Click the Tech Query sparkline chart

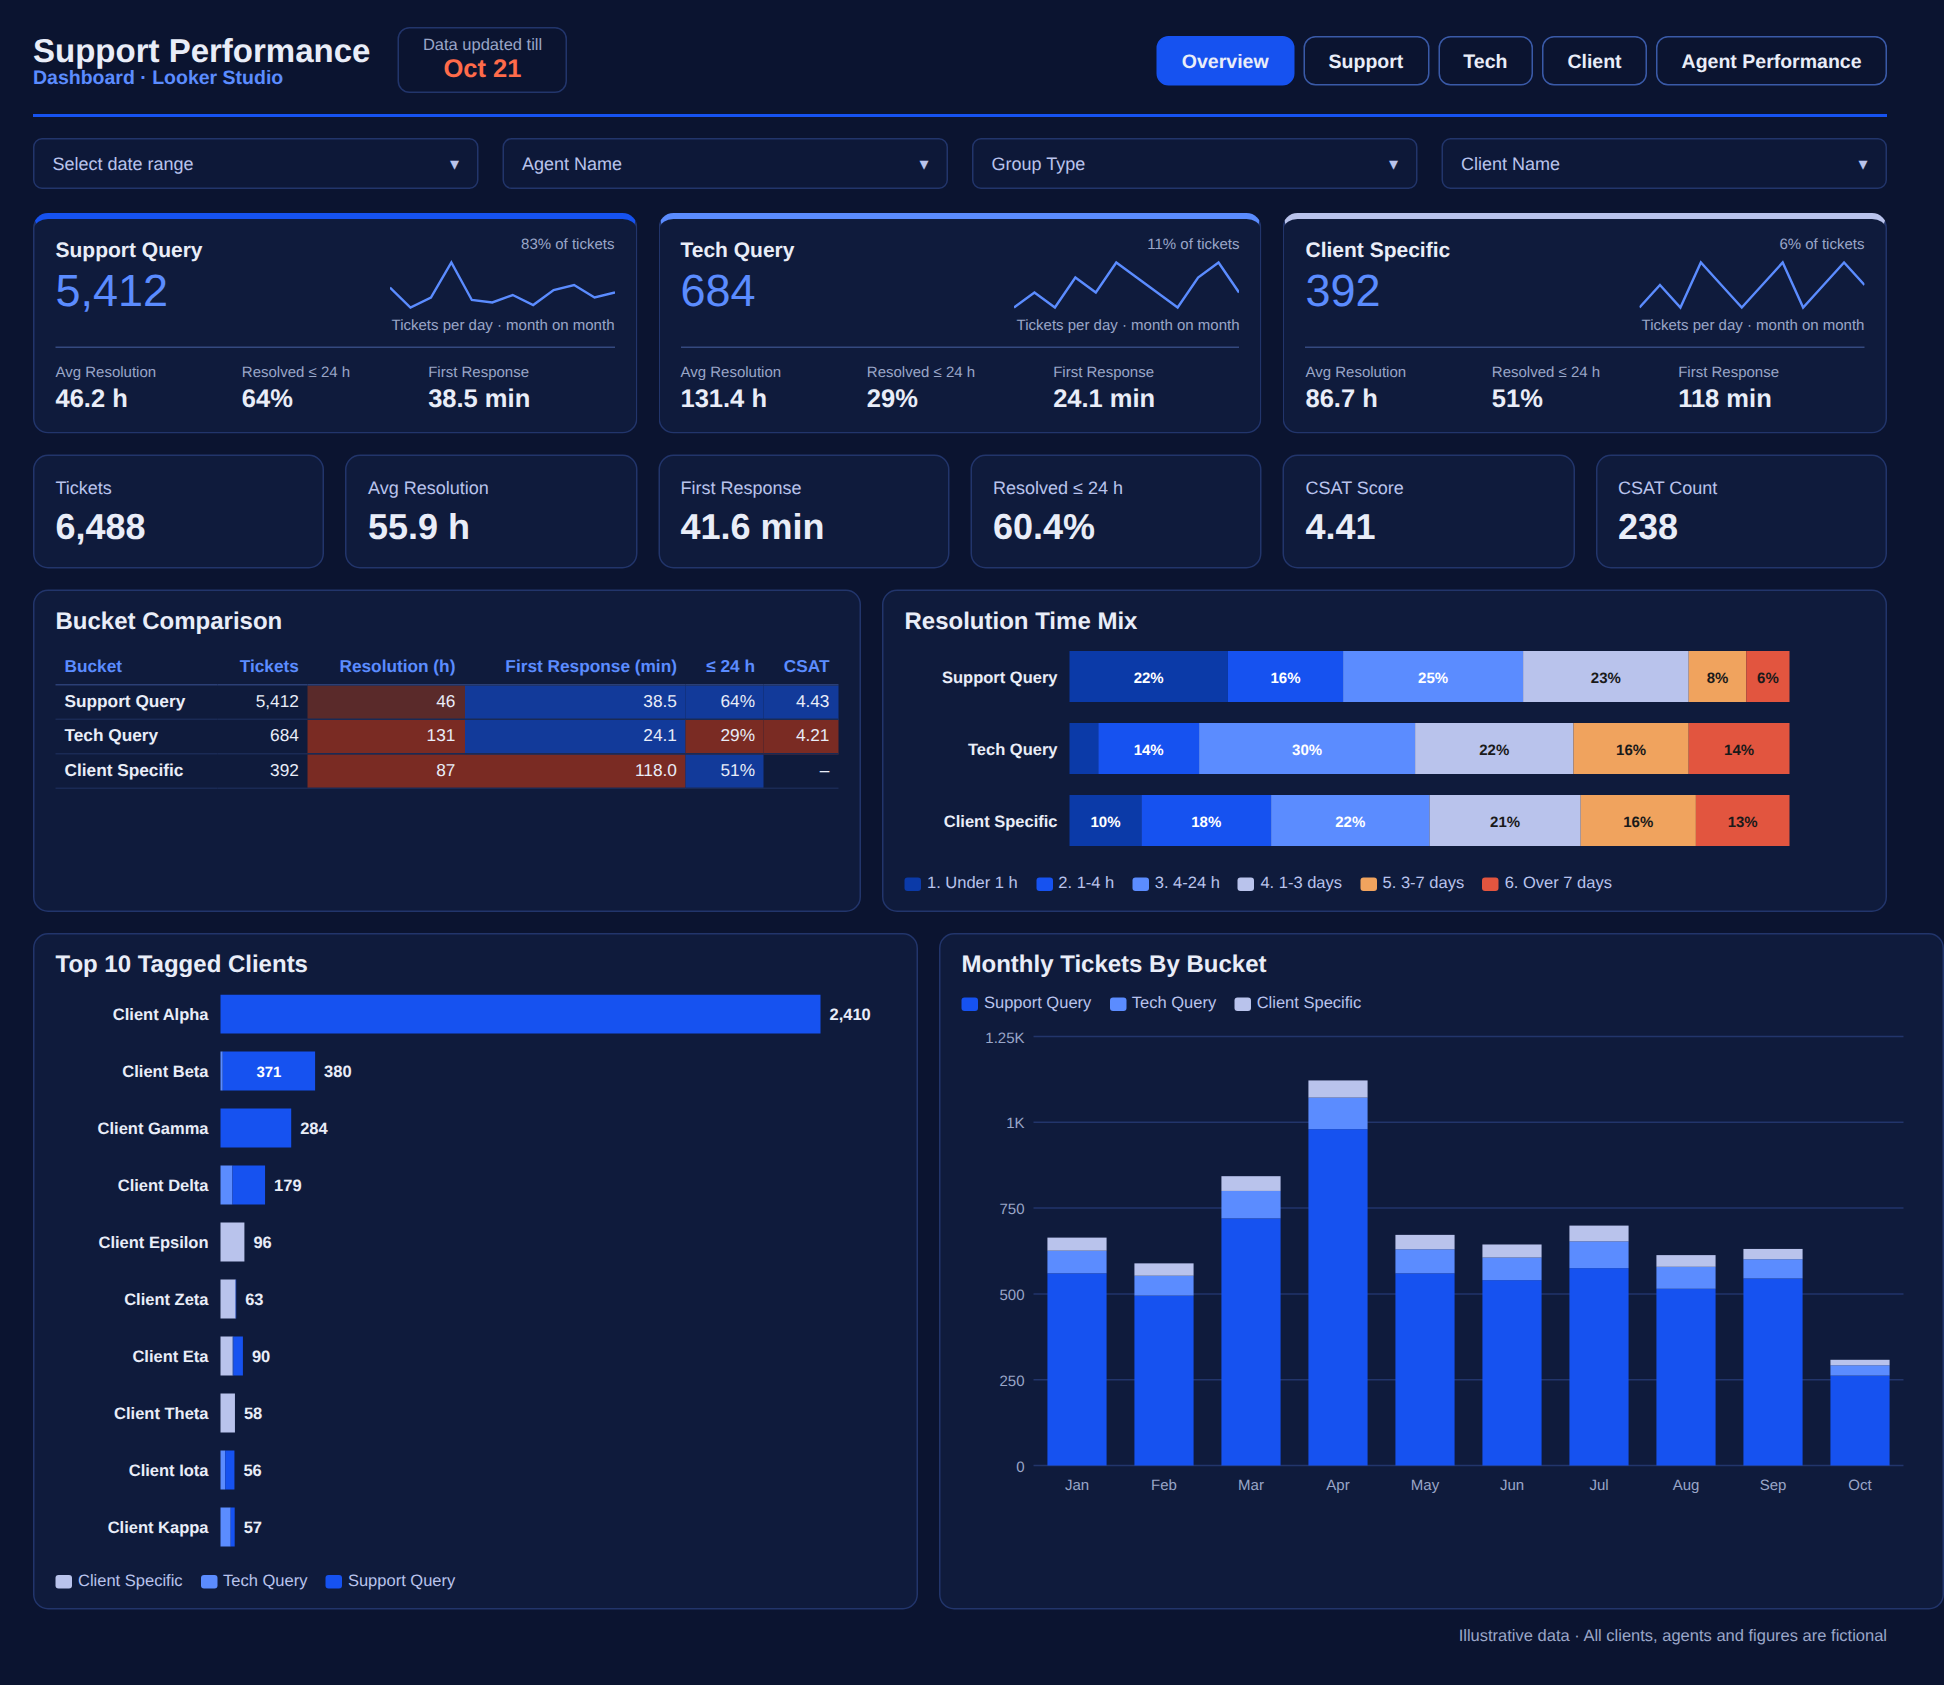coord(1126,284)
